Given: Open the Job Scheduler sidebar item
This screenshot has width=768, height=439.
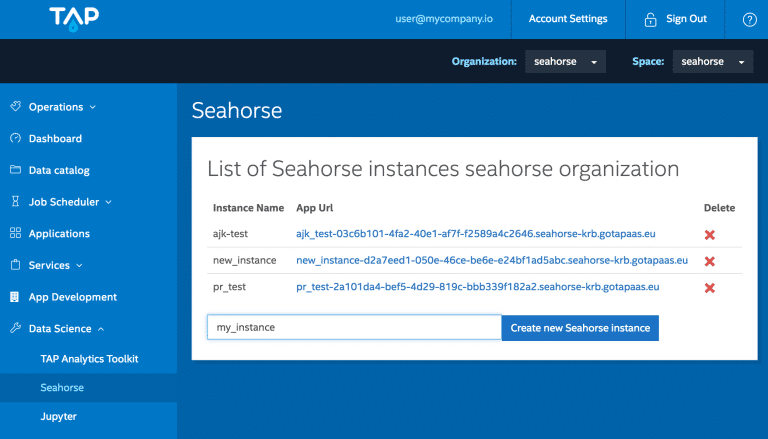Looking at the screenshot, I should pyautogui.click(x=64, y=202).
